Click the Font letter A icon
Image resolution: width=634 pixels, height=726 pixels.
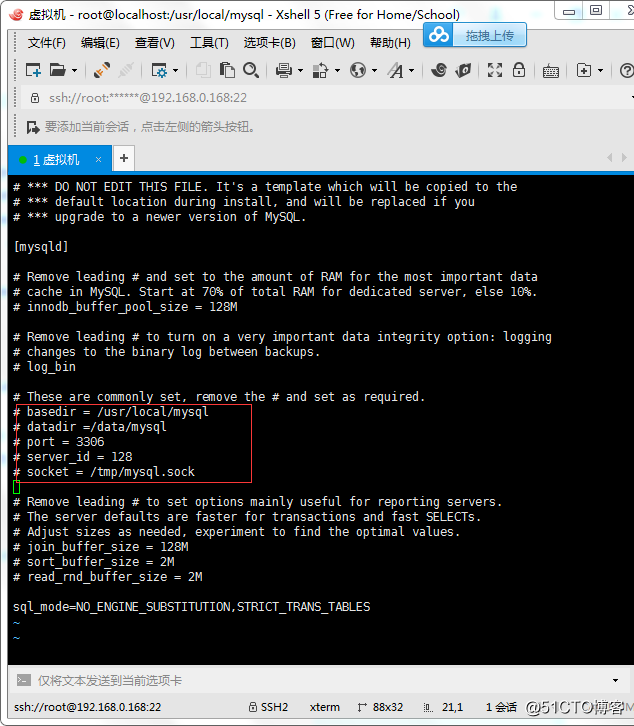pos(395,70)
